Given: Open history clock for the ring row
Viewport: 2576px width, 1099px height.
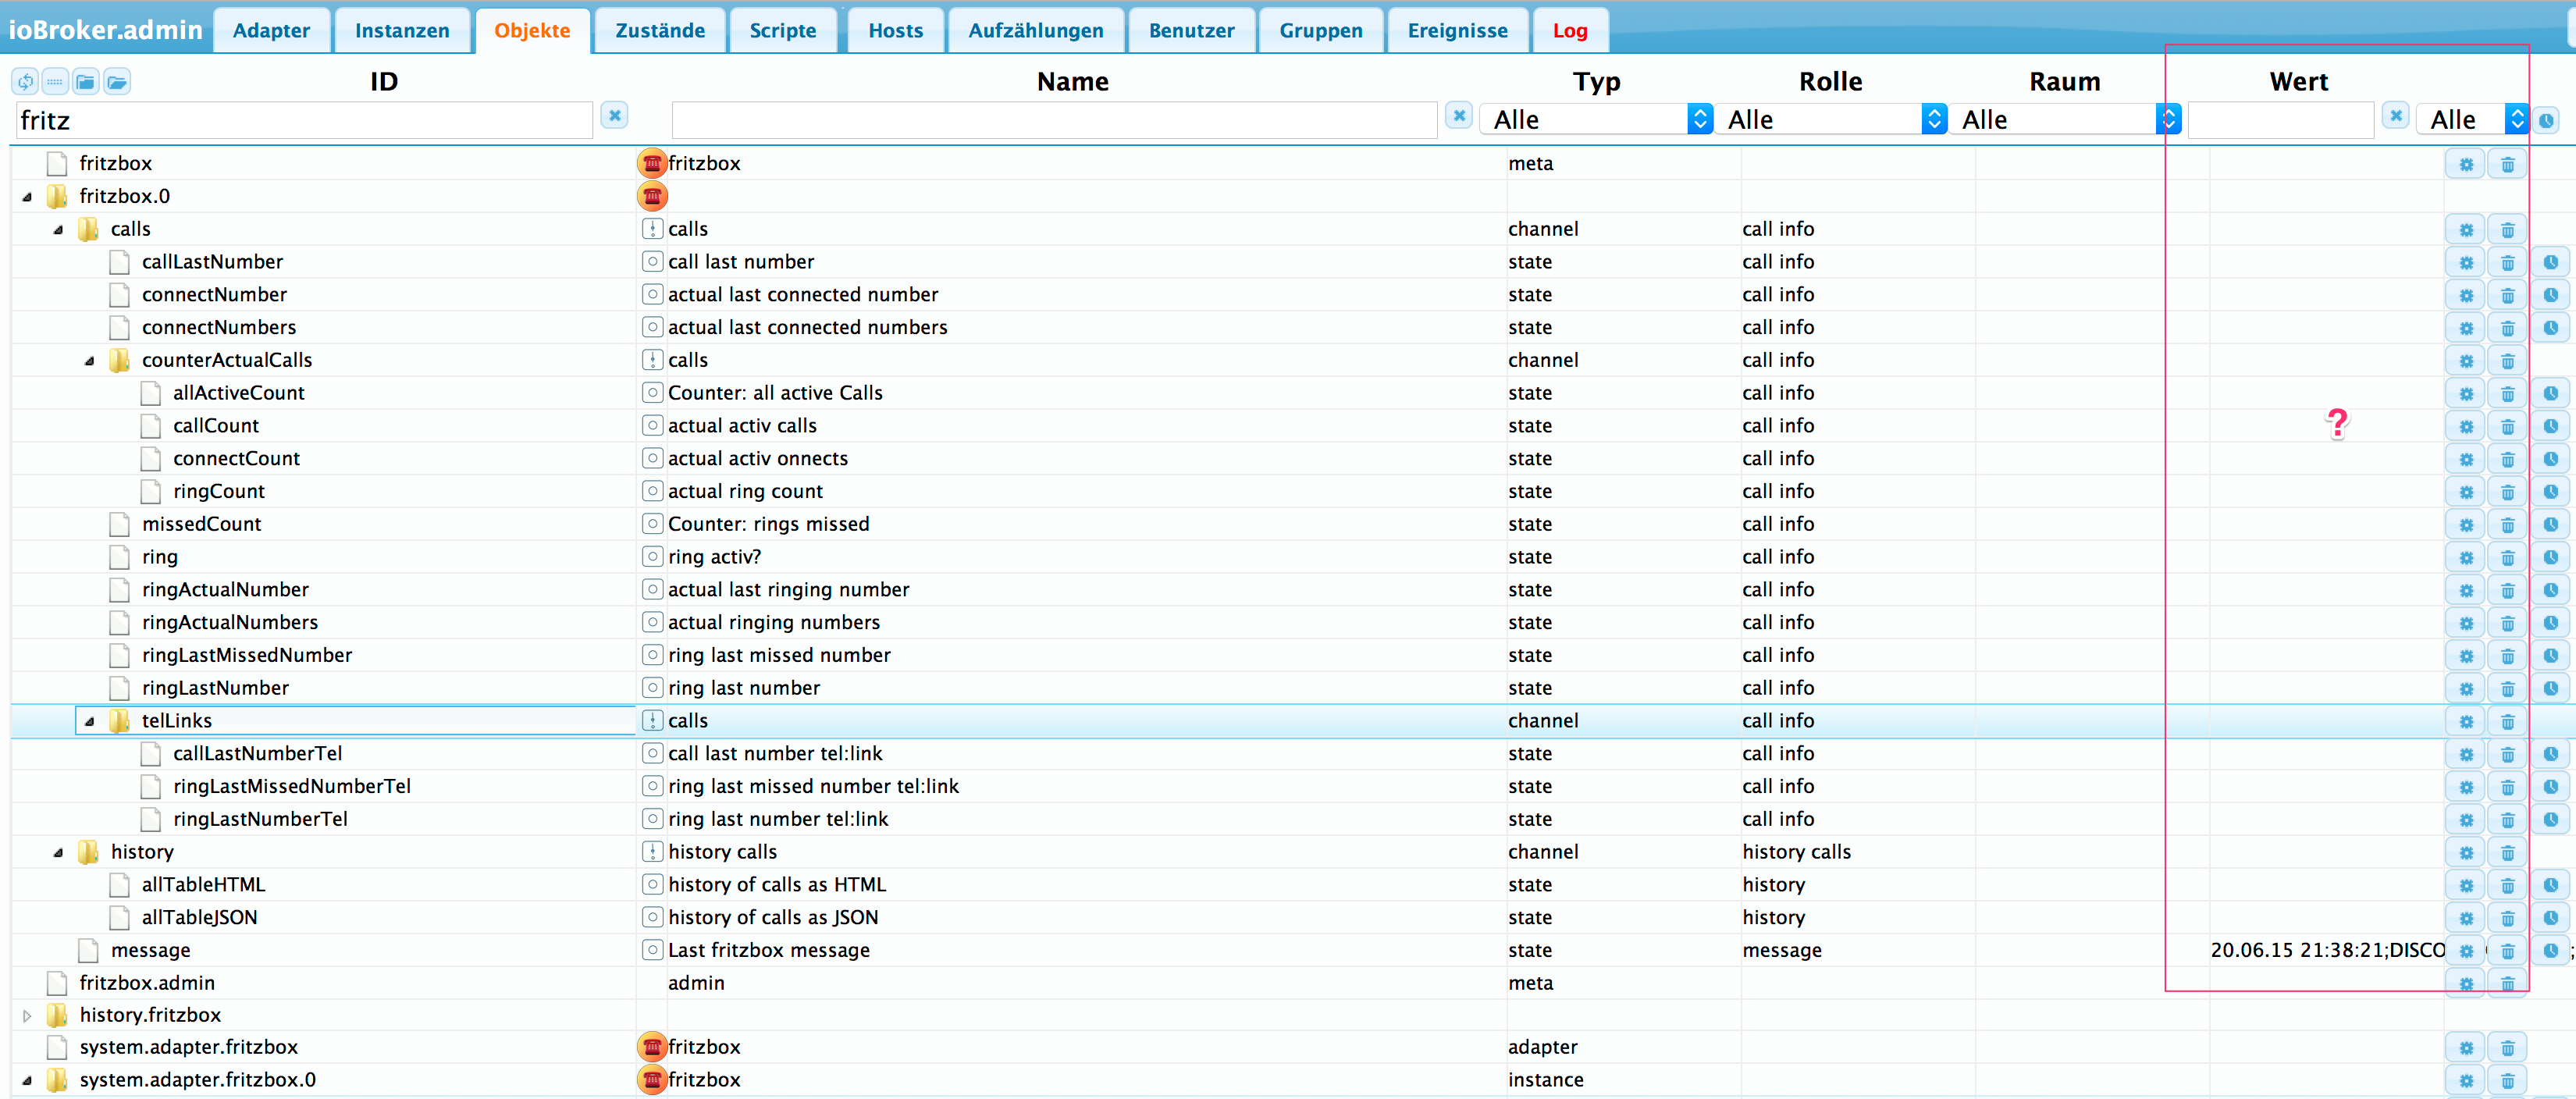Looking at the screenshot, I should tap(2551, 558).
